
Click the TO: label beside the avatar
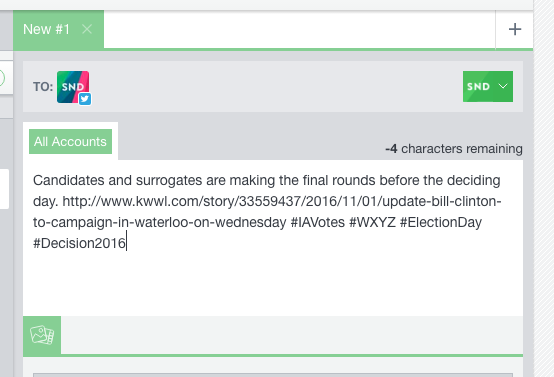point(43,87)
